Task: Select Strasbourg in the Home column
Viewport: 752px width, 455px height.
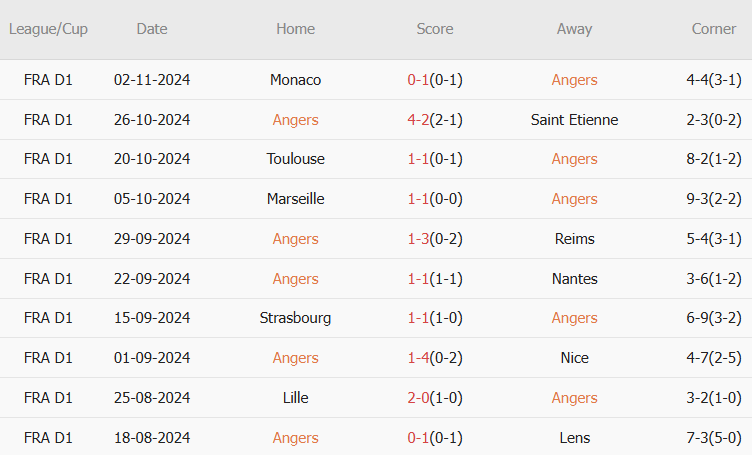Action: (295, 318)
